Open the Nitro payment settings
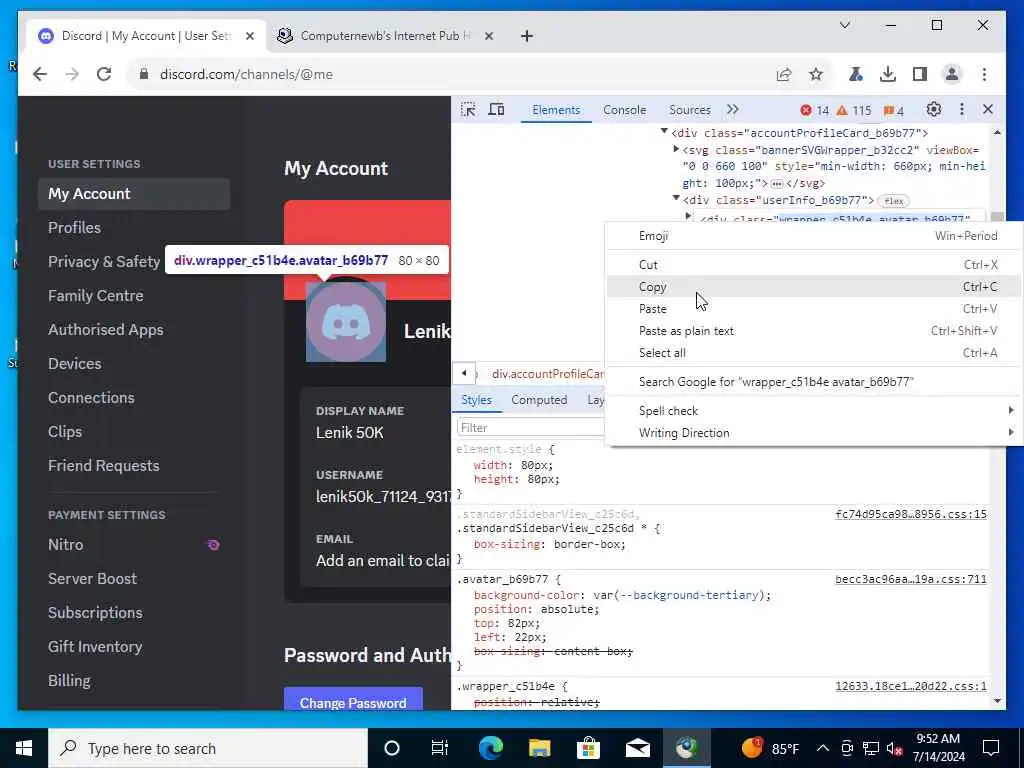This screenshot has width=1024, height=768. pos(134,545)
